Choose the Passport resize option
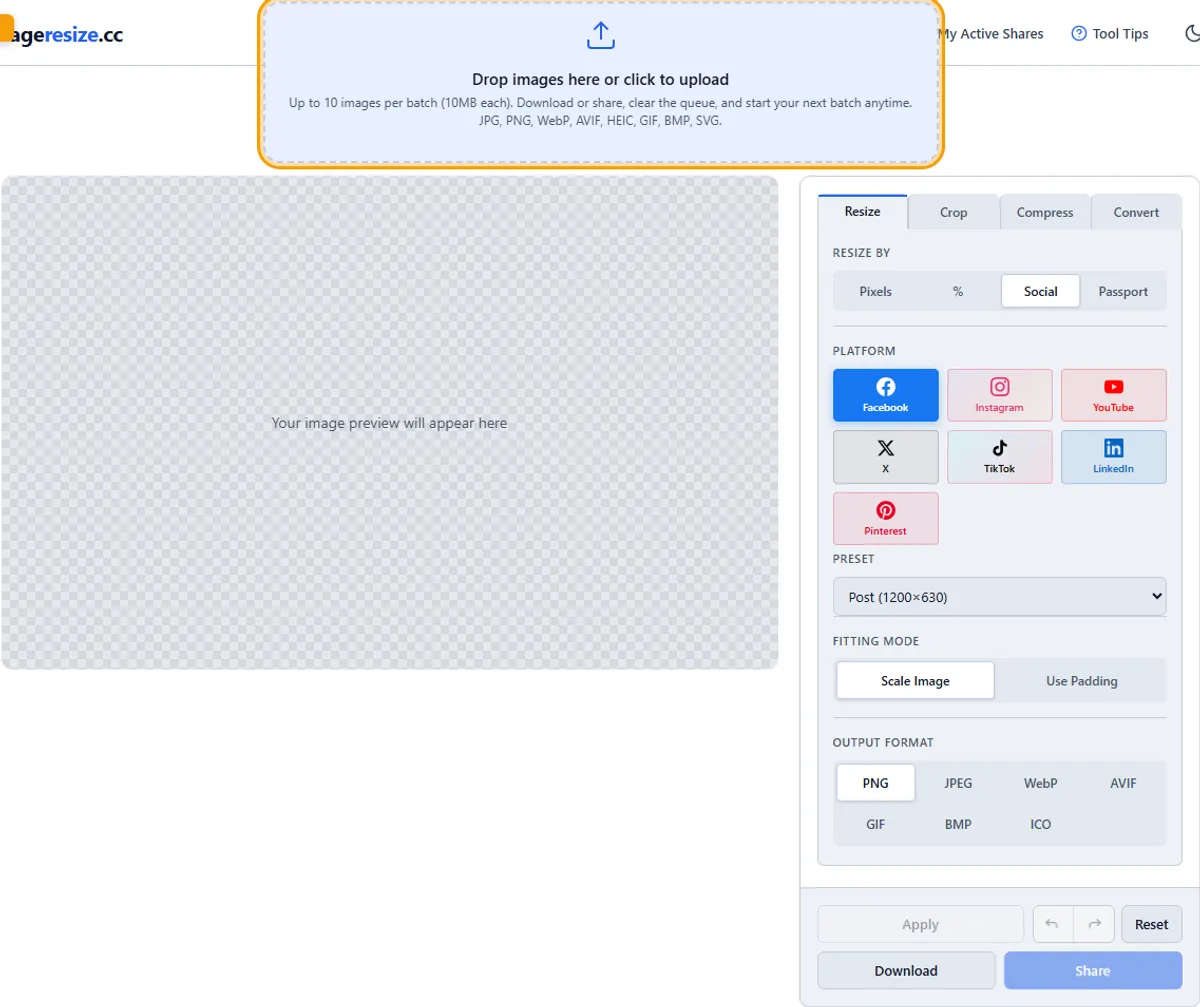This screenshot has height=1007, width=1200. [1124, 291]
